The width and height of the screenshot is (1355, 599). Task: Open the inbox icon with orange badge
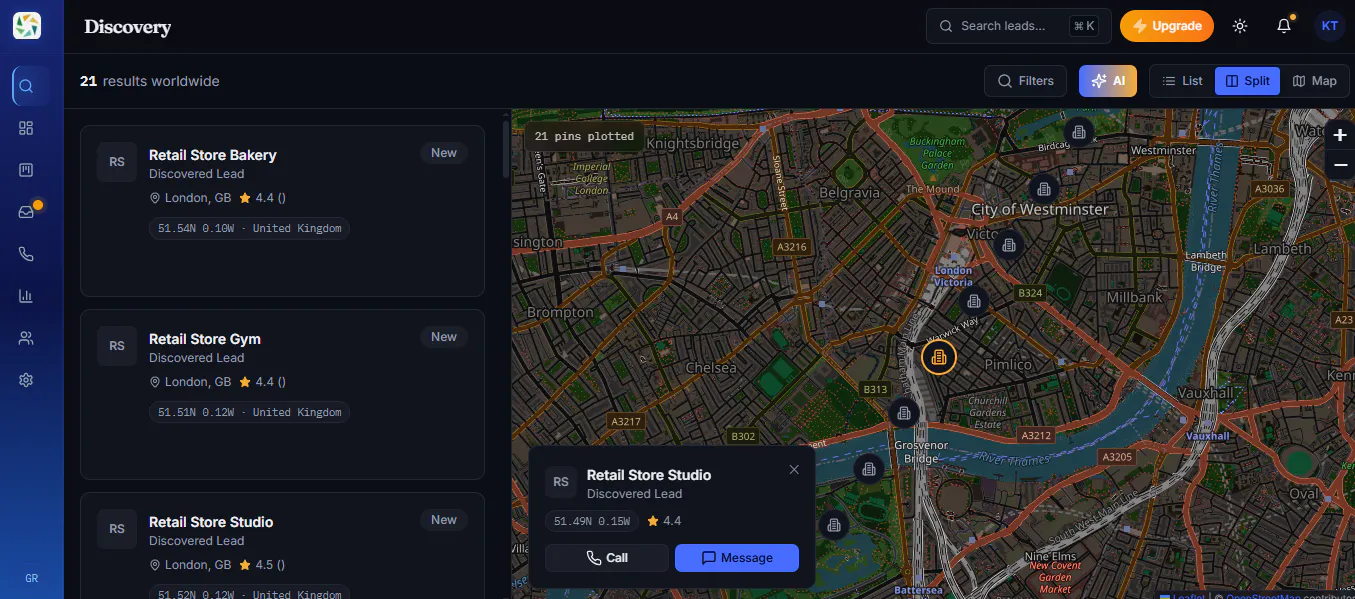(27, 212)
